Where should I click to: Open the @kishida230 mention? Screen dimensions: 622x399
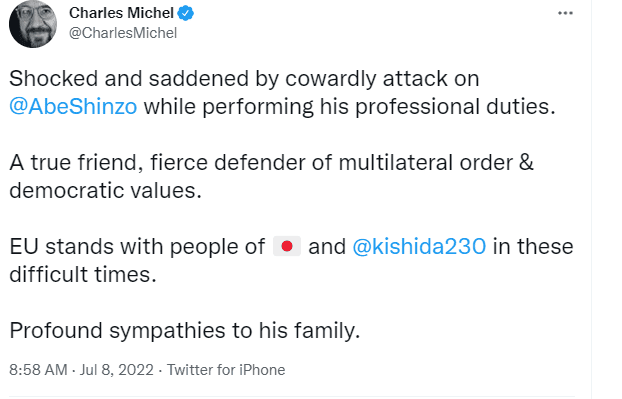(419, 246)
